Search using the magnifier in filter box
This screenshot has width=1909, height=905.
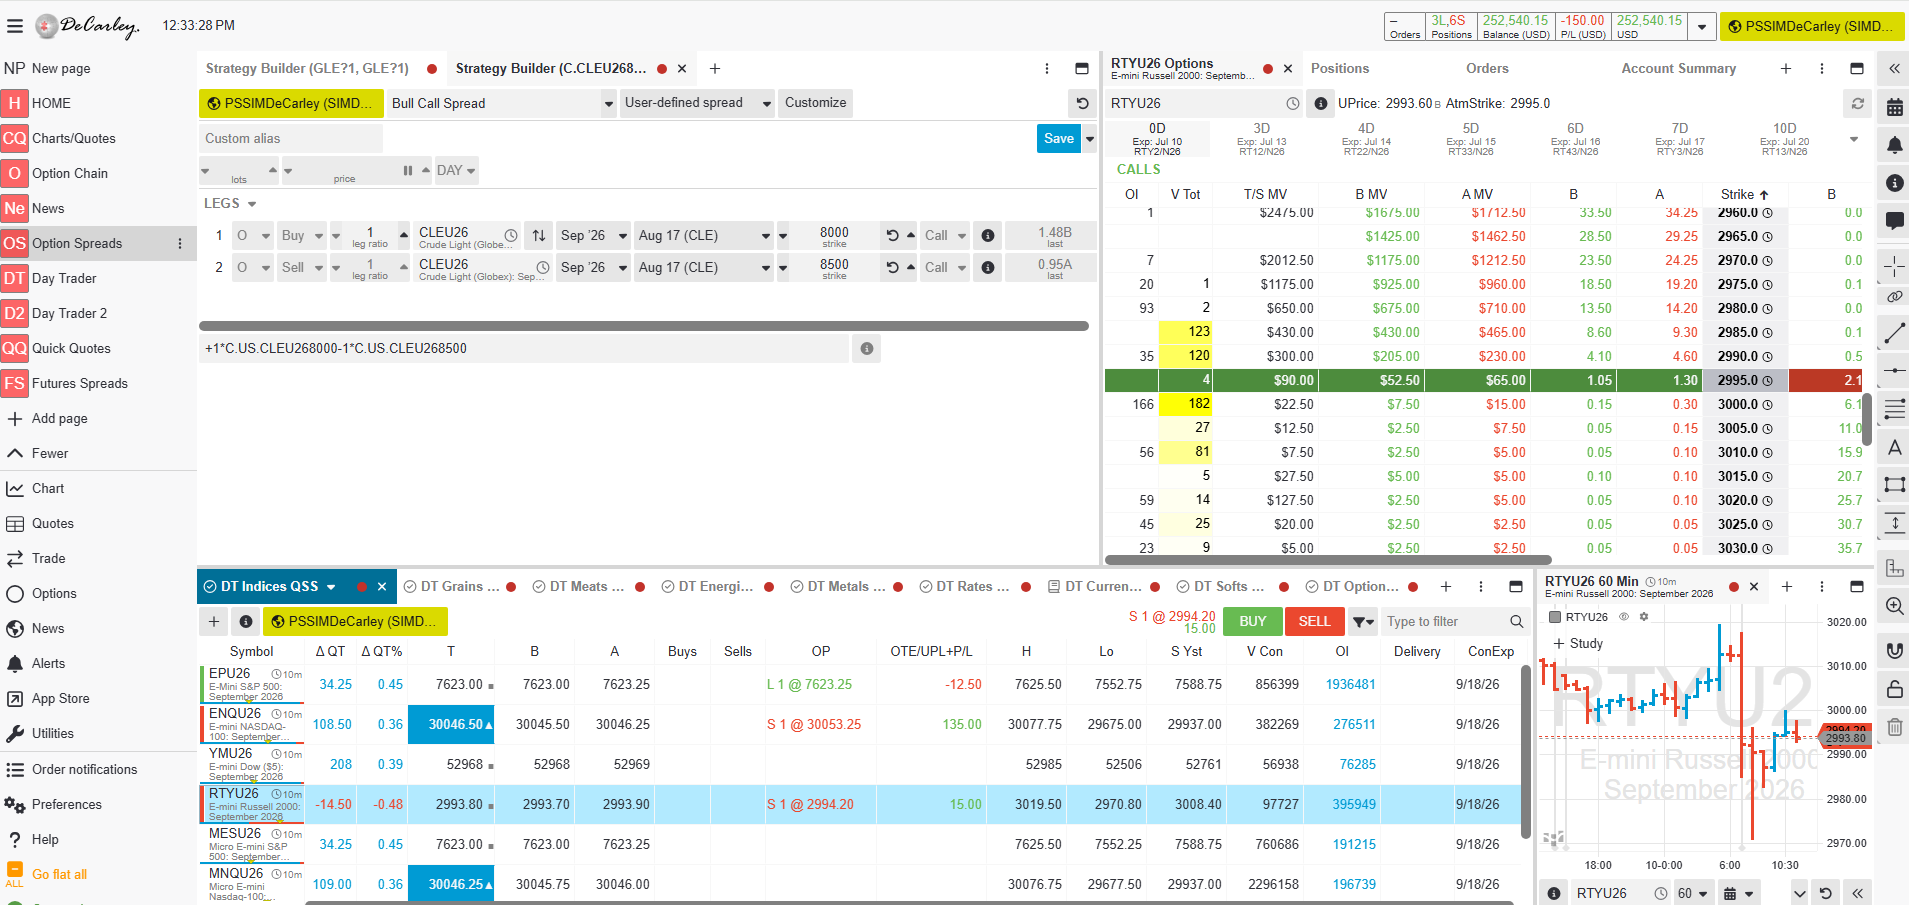pos(1517,622)
